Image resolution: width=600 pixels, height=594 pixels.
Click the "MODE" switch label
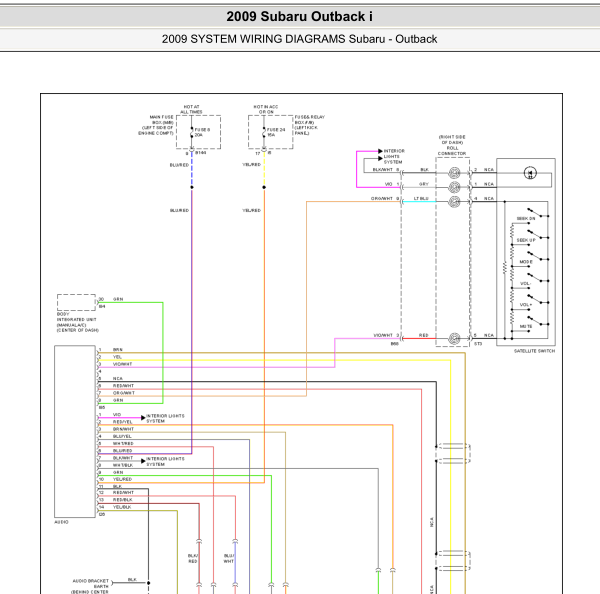(526, 262)
